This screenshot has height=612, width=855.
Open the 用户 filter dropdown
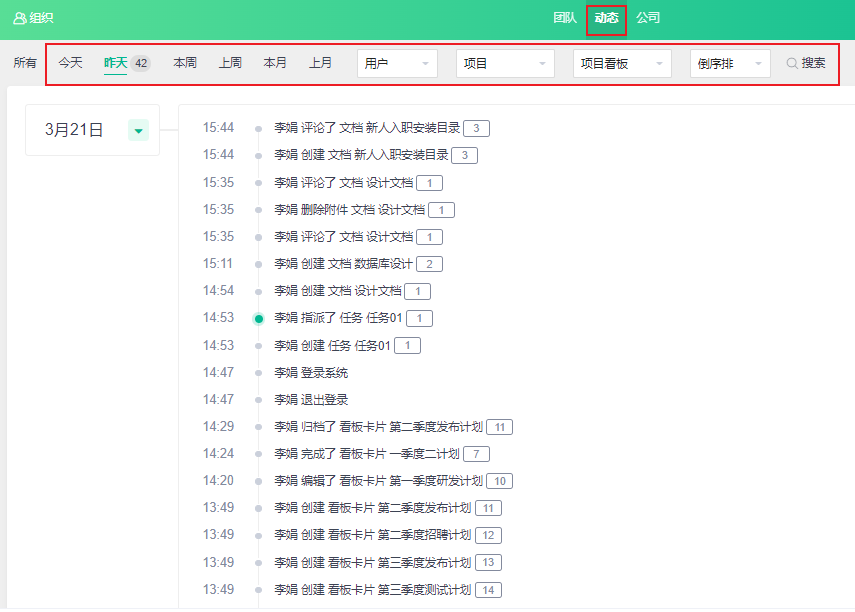tap(397, 63)
